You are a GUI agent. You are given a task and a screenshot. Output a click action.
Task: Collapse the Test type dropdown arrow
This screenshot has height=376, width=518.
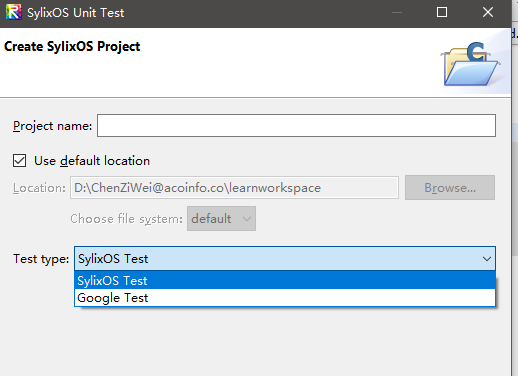point(487,259)
